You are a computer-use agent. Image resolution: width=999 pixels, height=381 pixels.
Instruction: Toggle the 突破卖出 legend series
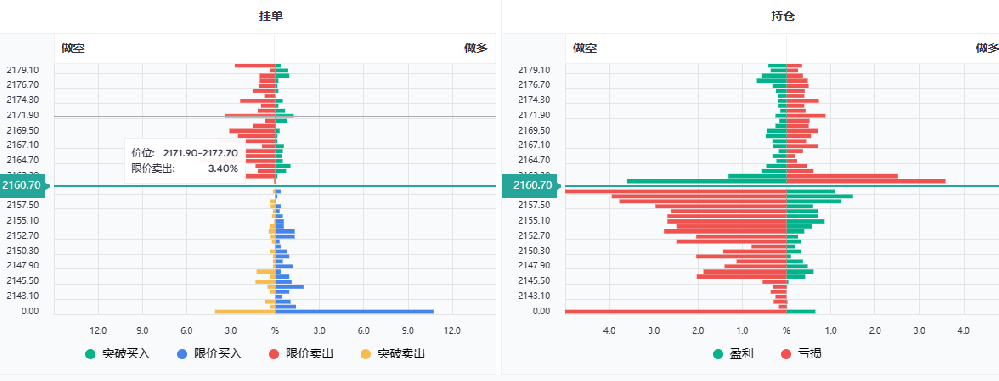pos(392,354)
